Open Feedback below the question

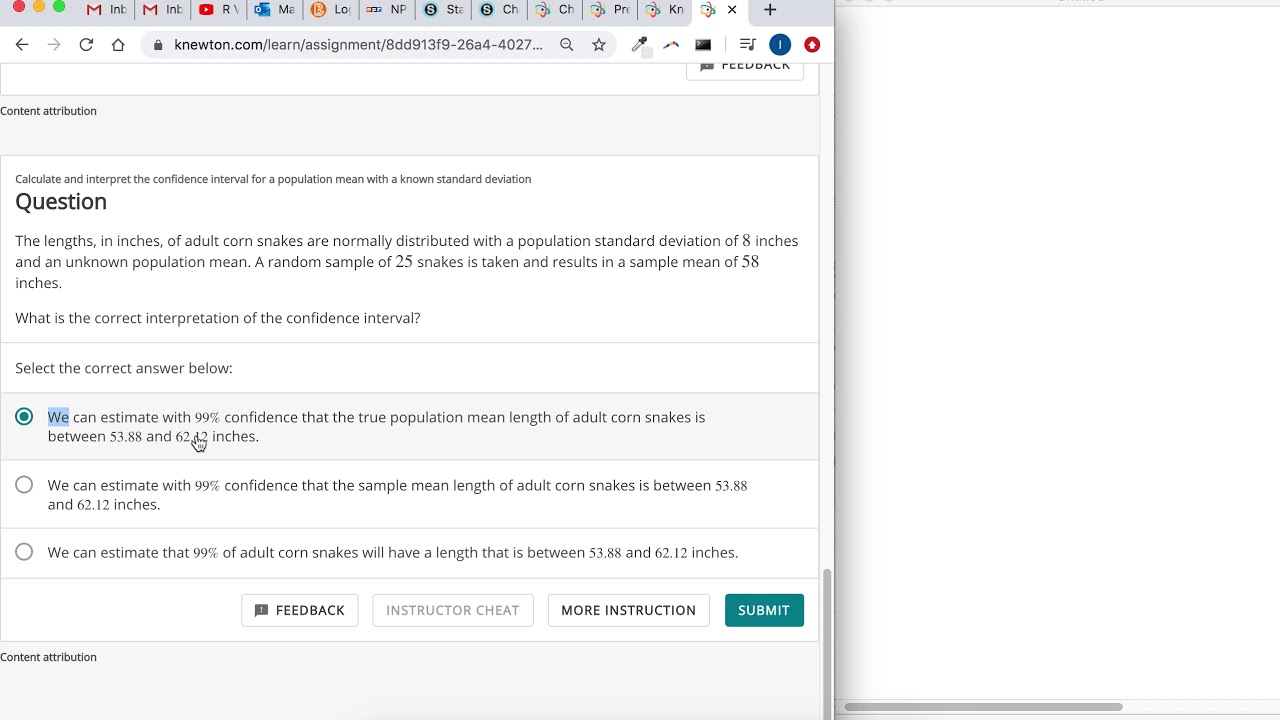click(299, 610)
